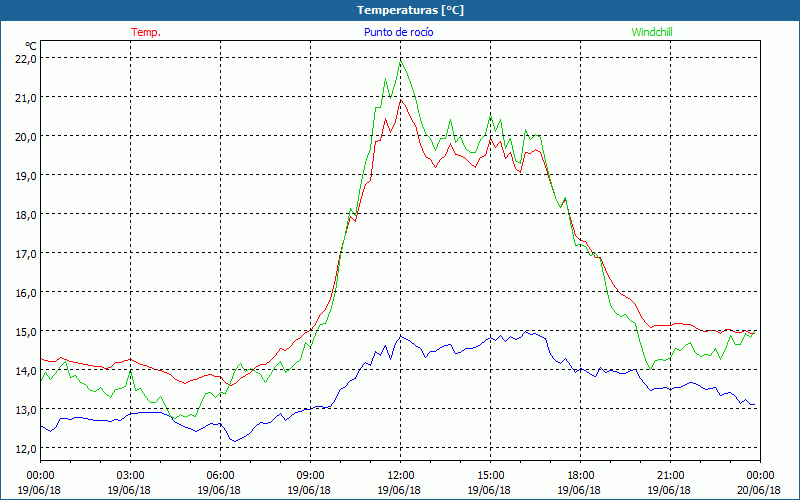Screen dimensions: 800x500
Task: Click the 18:00 time label on the x-axis
Action: pyautogui.click(x=580, y=476)
